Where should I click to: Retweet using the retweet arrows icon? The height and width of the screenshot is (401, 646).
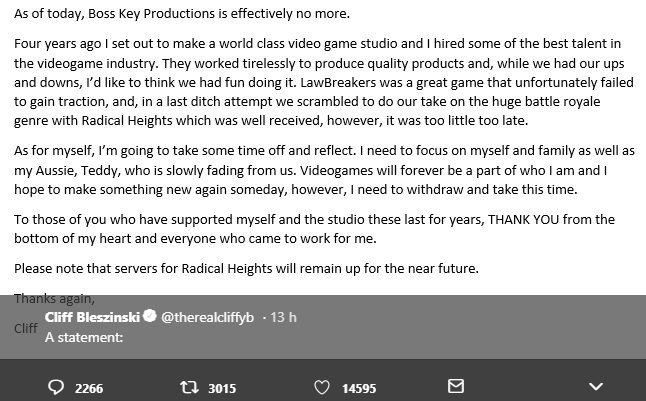189,387
